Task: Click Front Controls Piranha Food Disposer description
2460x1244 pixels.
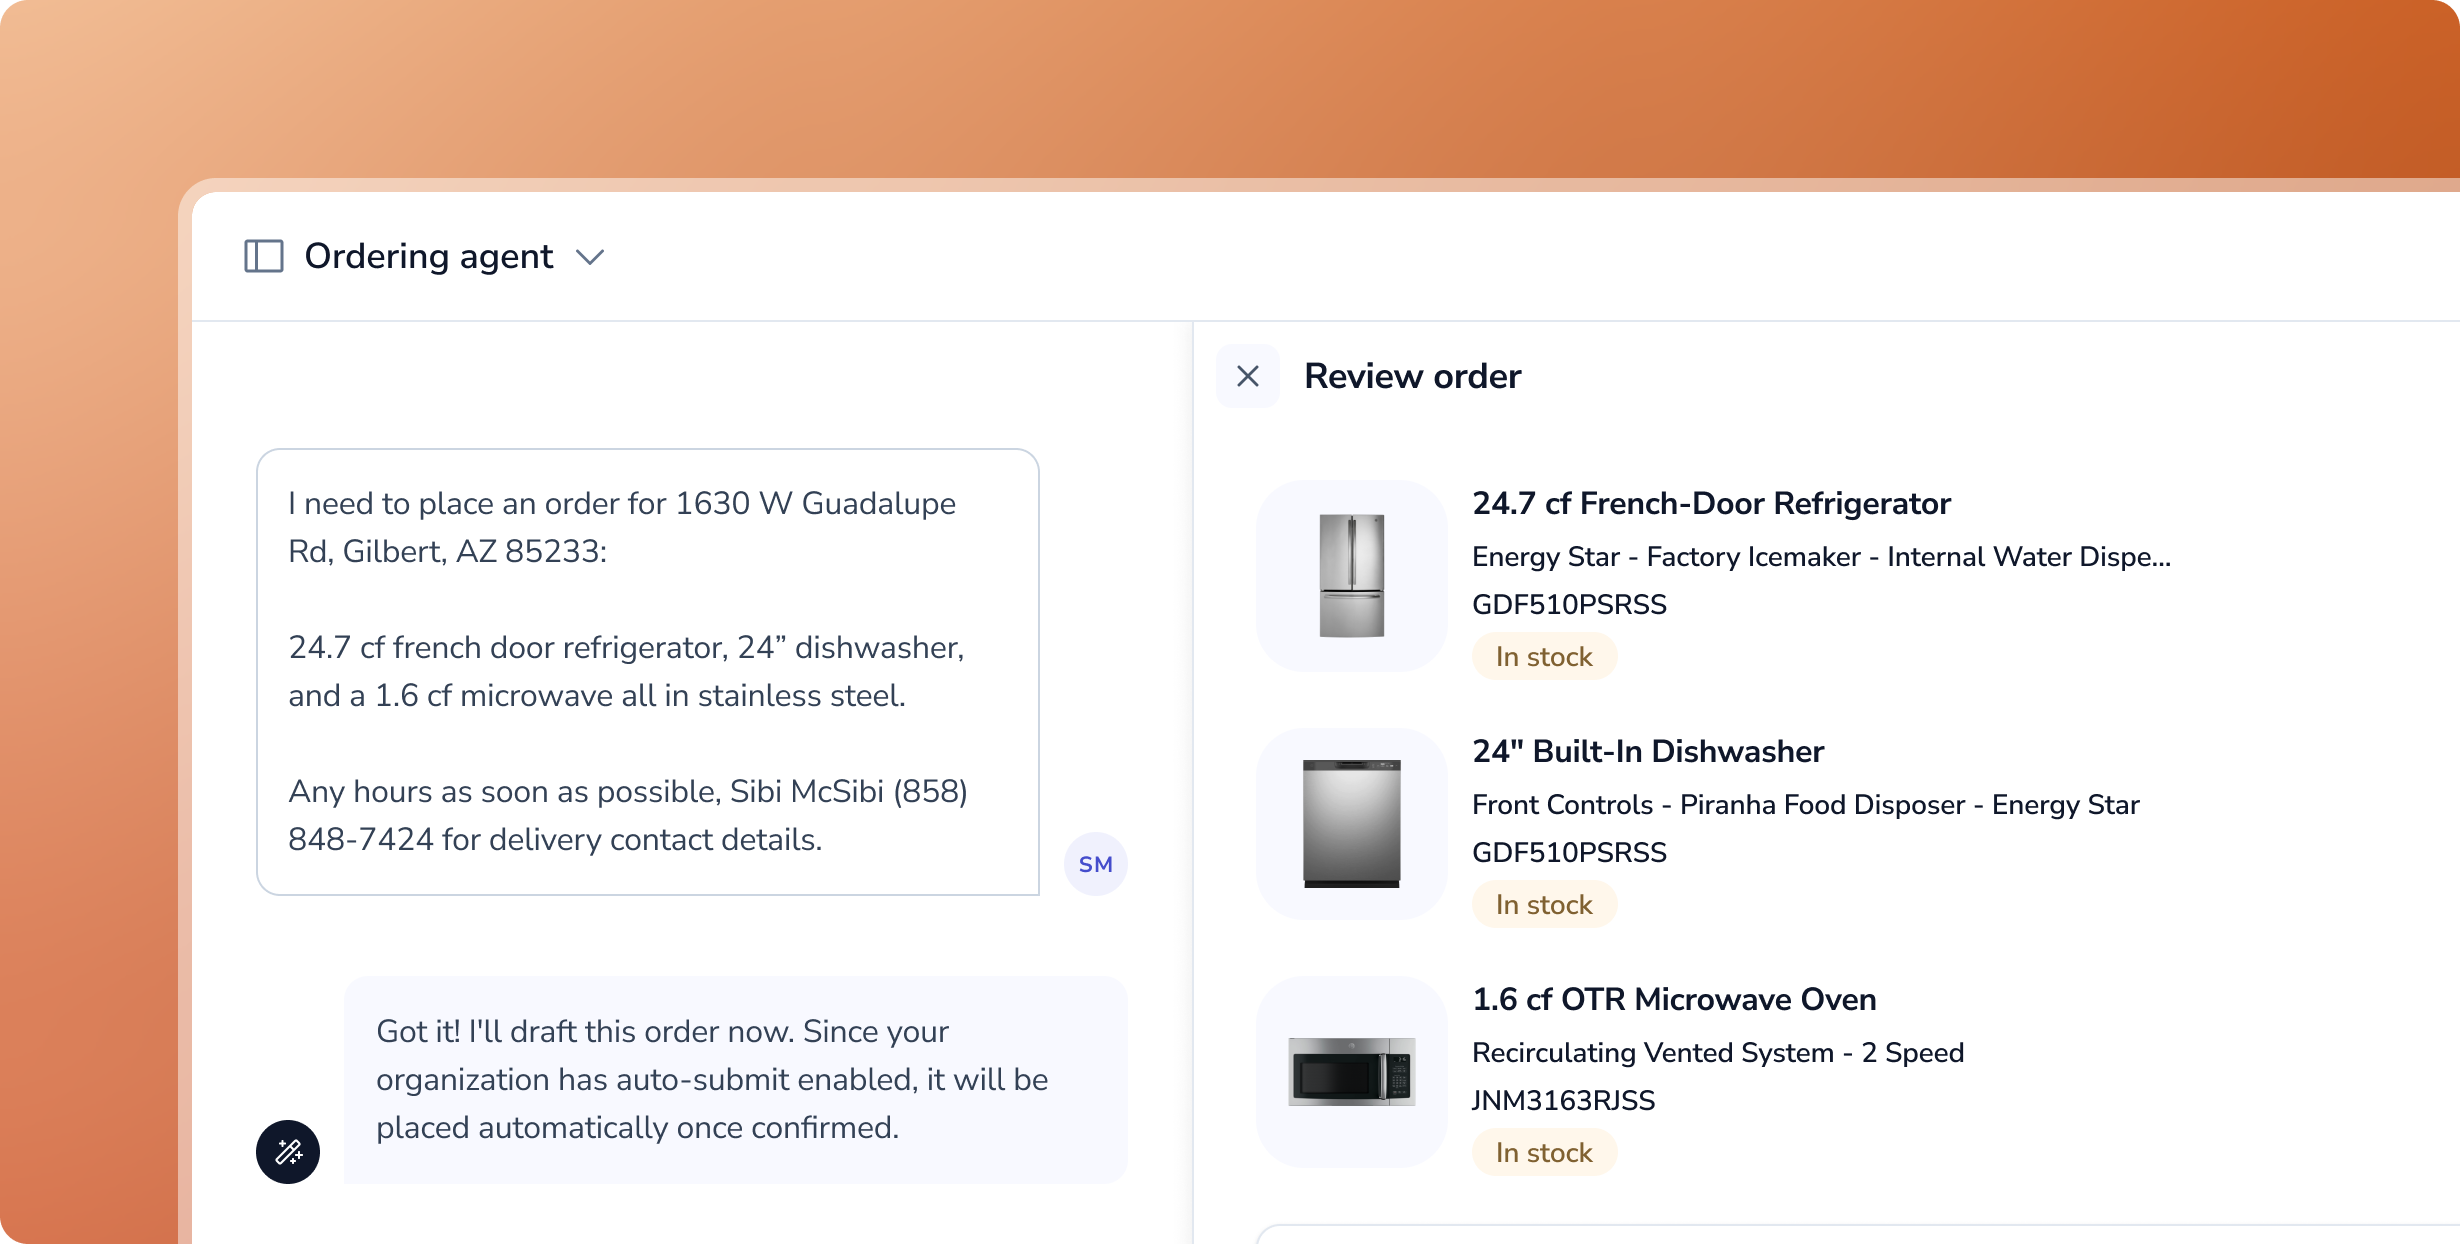Action: [x=1805, y=804]
